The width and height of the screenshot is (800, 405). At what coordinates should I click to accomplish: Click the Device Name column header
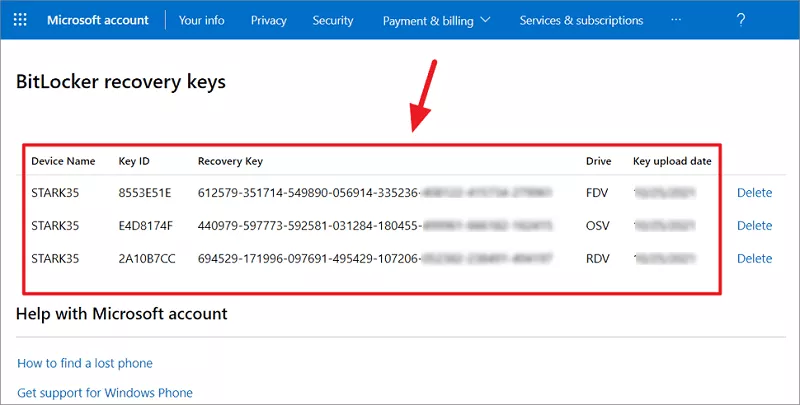pyautogui.click(x=63, y=161)
